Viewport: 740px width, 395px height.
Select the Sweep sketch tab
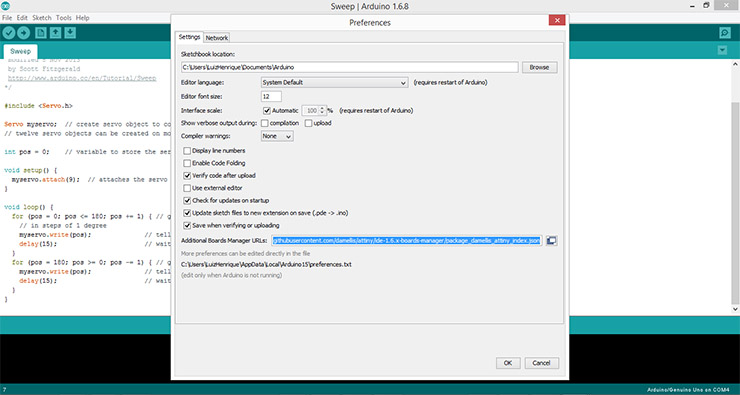20,51
